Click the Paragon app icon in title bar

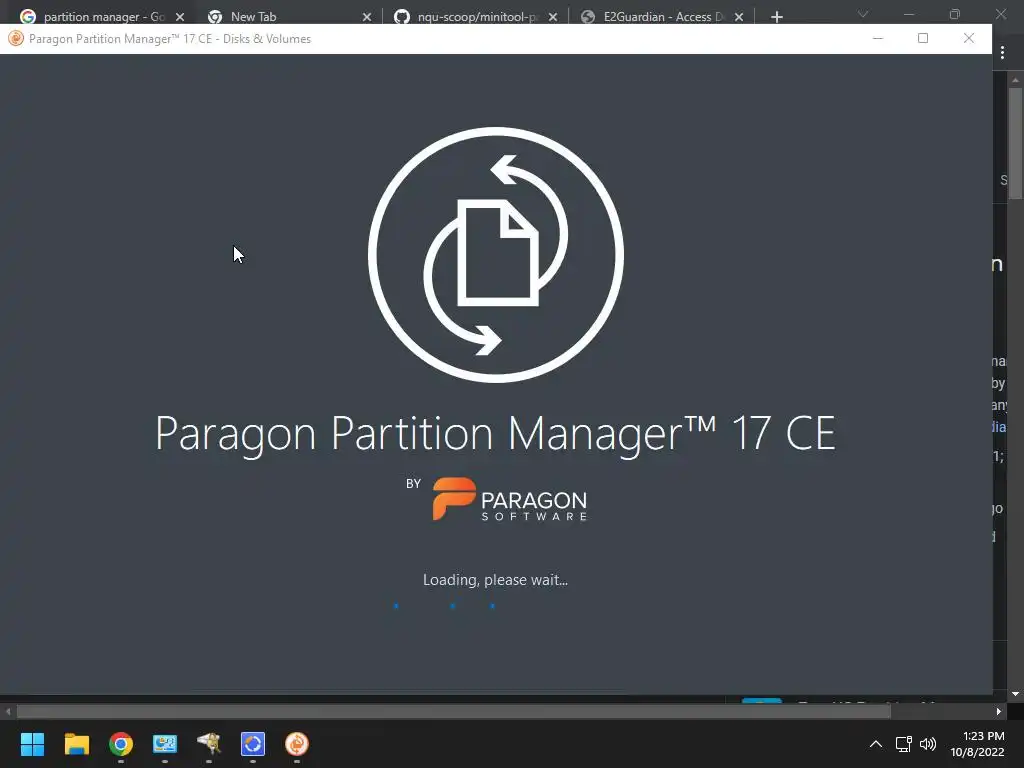pos(16,39)
